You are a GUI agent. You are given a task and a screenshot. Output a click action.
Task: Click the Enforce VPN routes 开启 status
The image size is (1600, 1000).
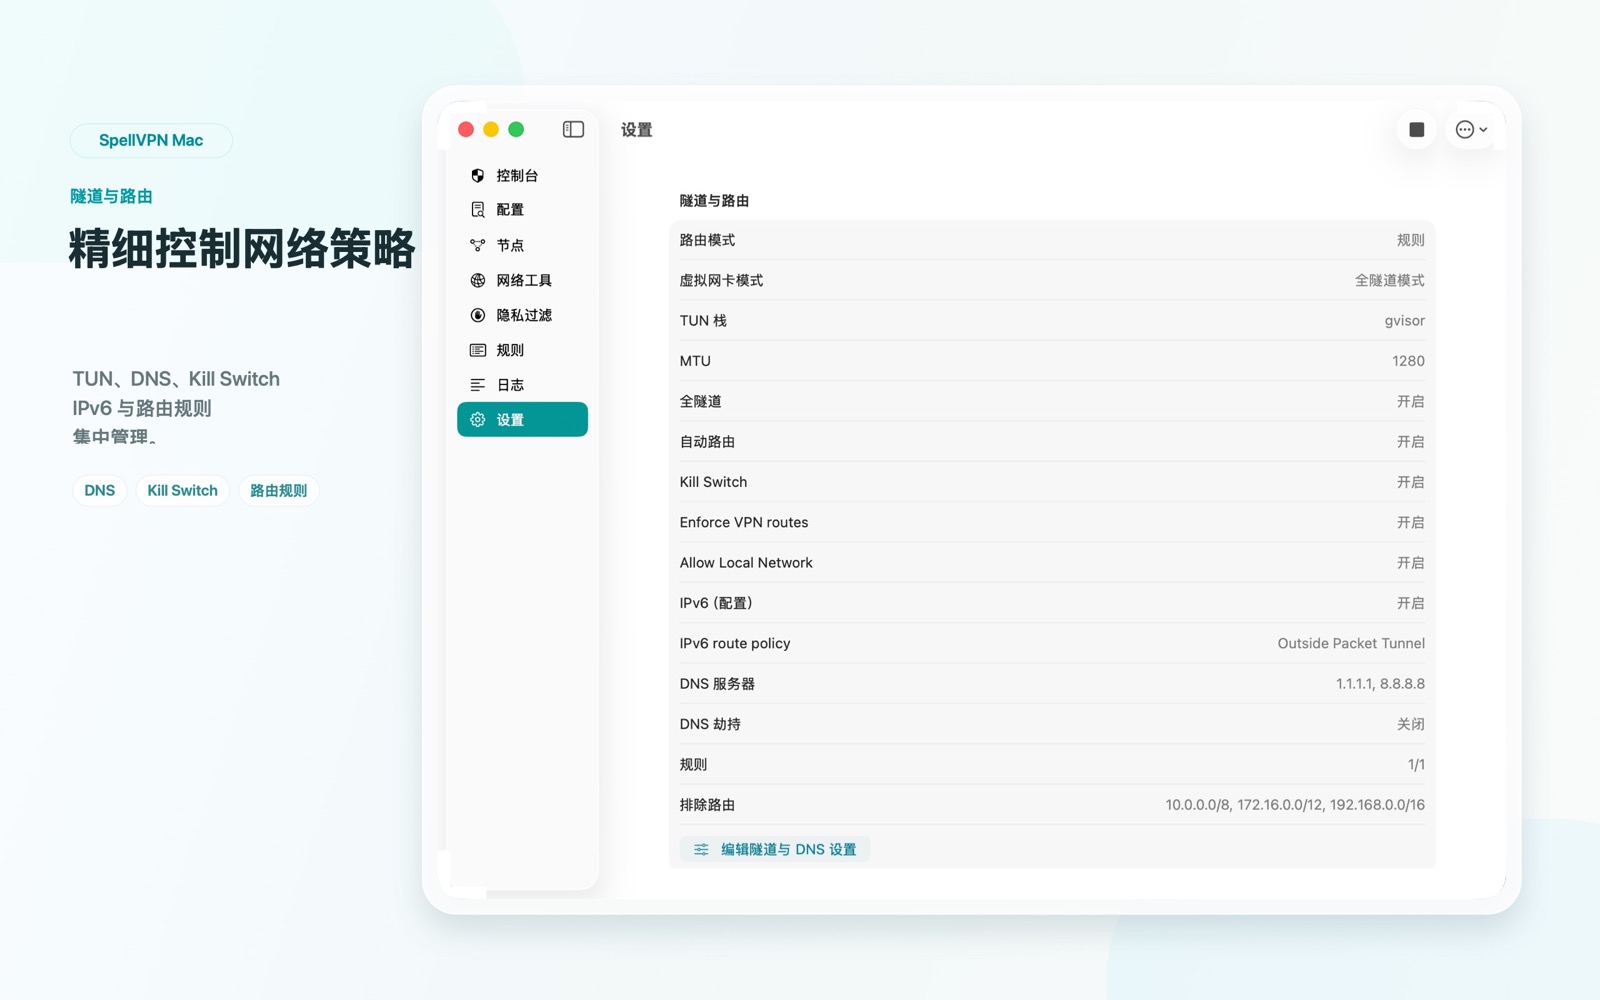coord(1410,522)
